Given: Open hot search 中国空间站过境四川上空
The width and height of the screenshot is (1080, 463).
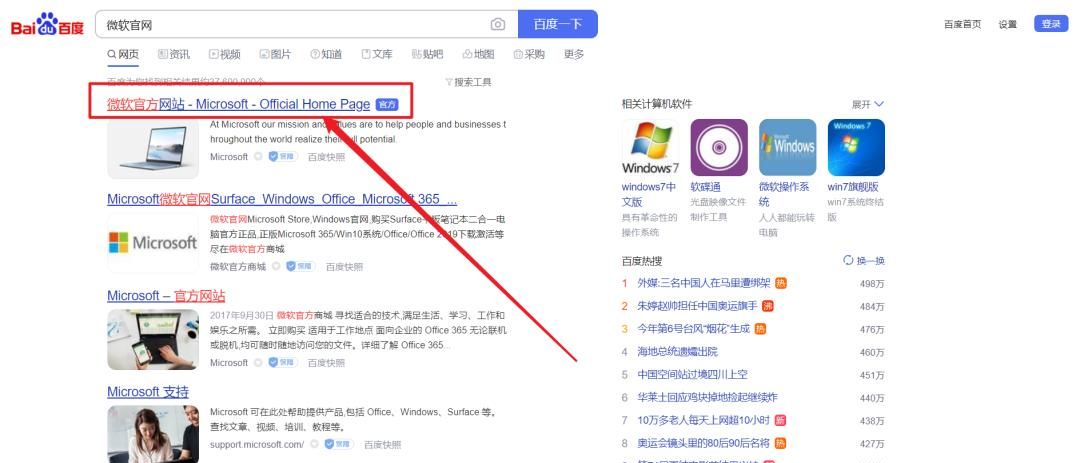Looking at the screenshot, I should click(692, 375).
